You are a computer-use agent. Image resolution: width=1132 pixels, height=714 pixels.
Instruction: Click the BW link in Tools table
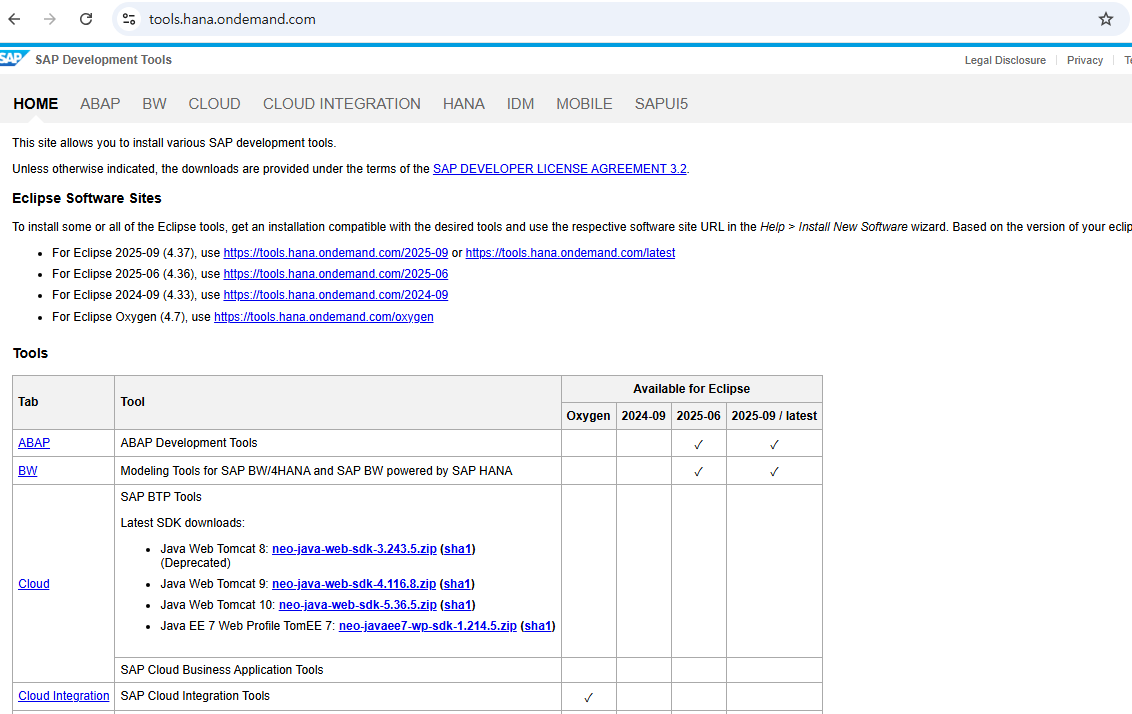tap(27, 471)
